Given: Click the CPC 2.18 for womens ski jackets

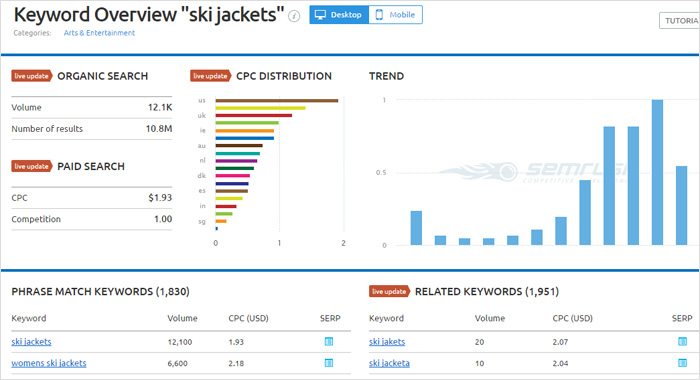Looking at the screenshot, I should click(x=236, y=363).
